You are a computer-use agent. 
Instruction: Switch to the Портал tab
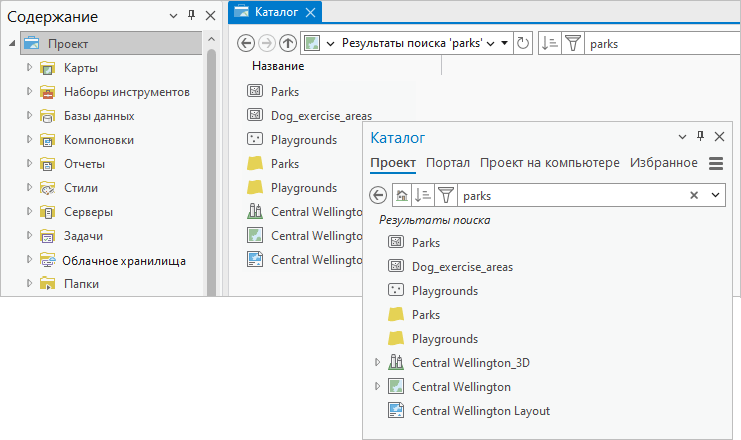pyautogui.click(x=448, y=163)
